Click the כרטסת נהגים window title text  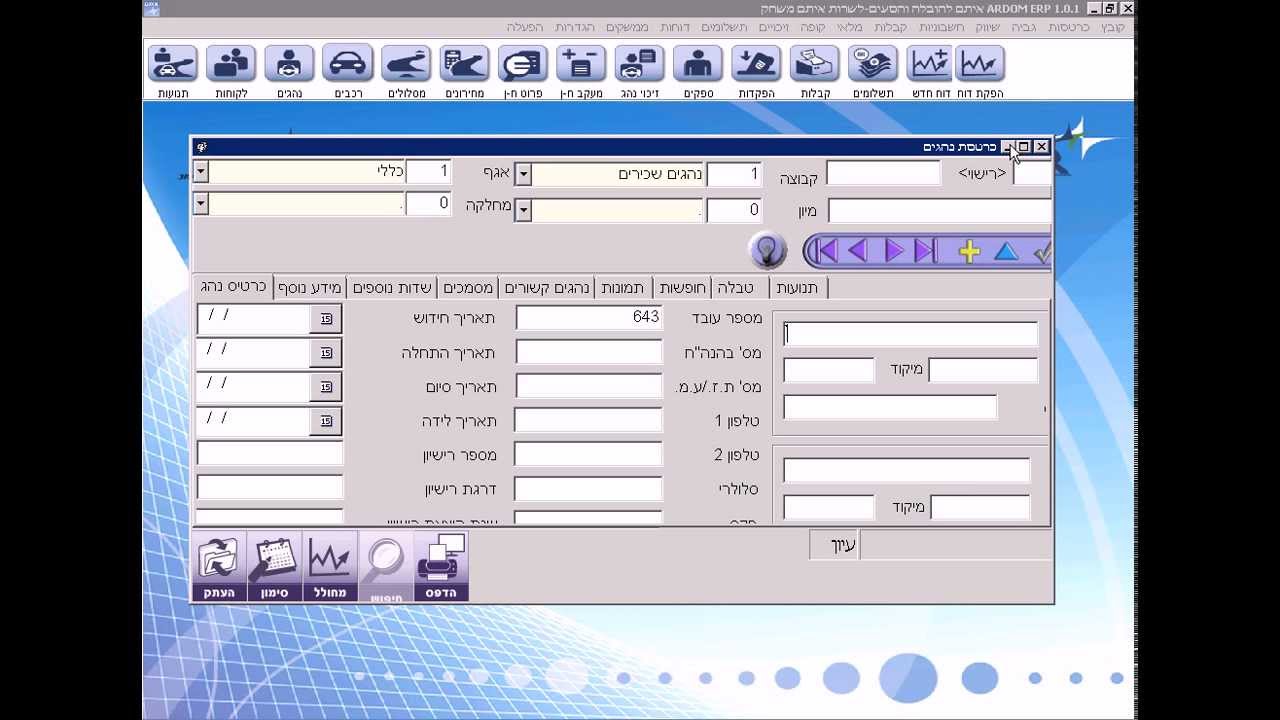(959, 147)
